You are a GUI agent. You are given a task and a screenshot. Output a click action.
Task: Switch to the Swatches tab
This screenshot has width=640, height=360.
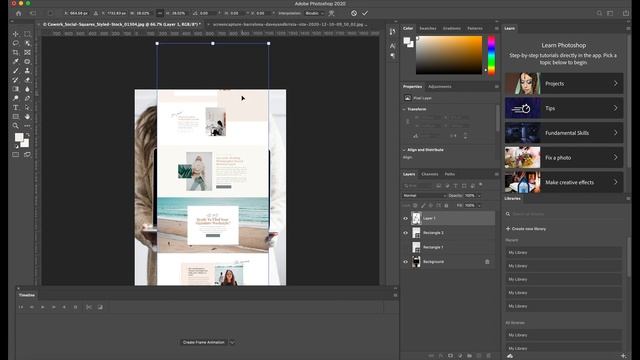pyautogui.click(x=428, y=28)
